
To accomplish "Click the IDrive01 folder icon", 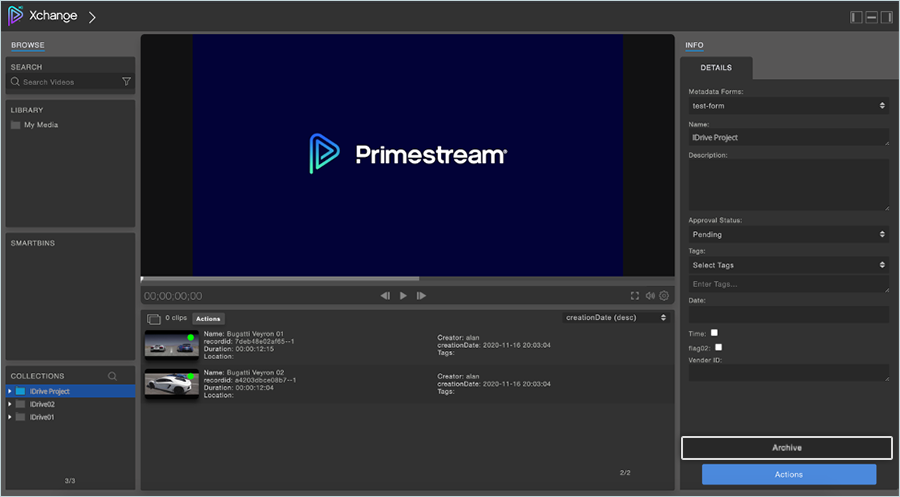I will point(21,417).
